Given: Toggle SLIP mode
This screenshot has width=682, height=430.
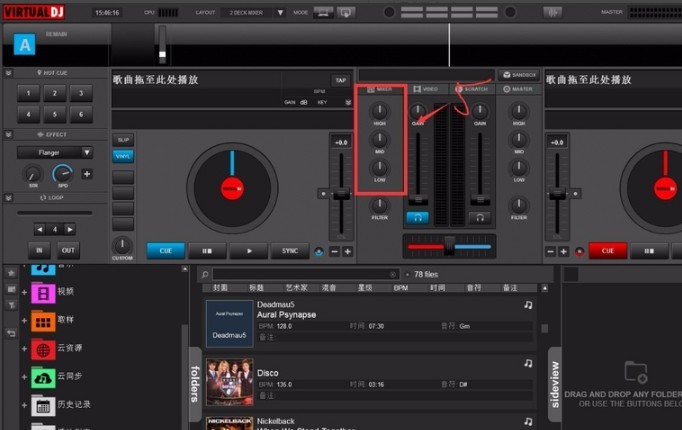Looking at the screenshot, I should (x=123, y=140).
